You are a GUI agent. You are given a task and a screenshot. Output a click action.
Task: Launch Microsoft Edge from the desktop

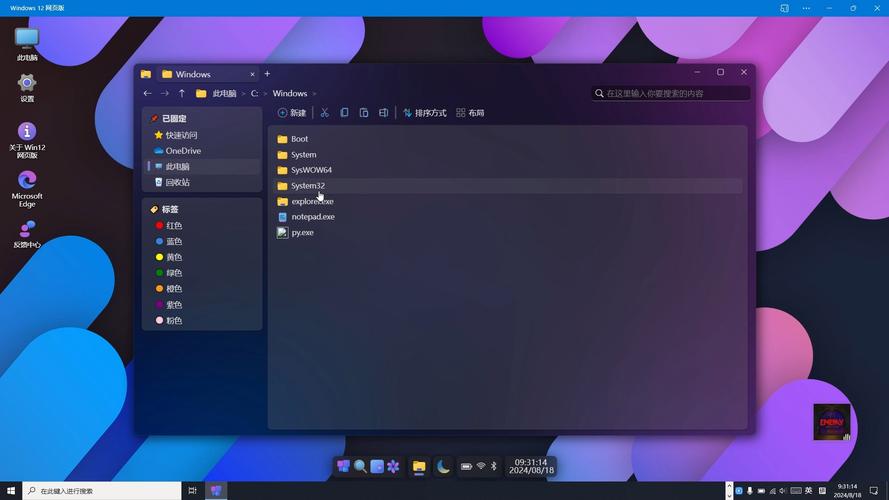pos(27,189)
